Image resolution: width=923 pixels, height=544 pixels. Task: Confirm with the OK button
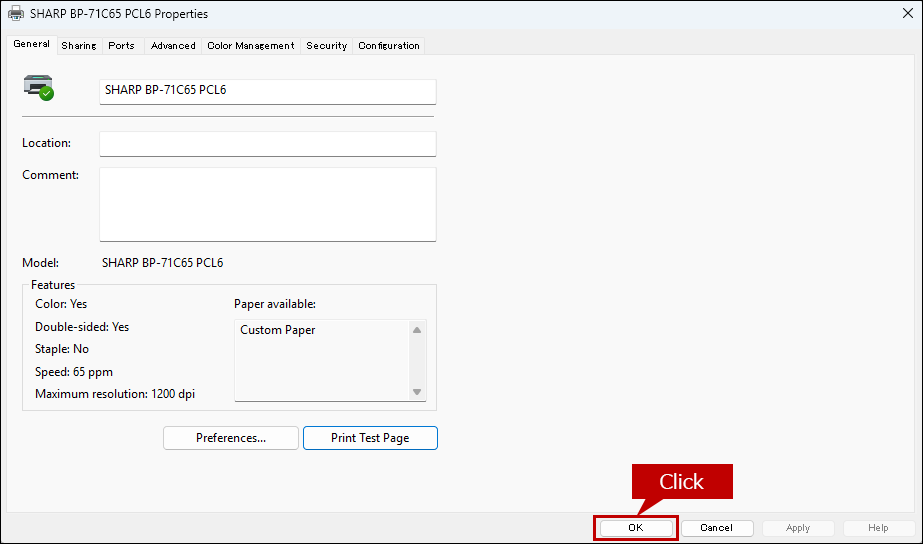[636, 528]
